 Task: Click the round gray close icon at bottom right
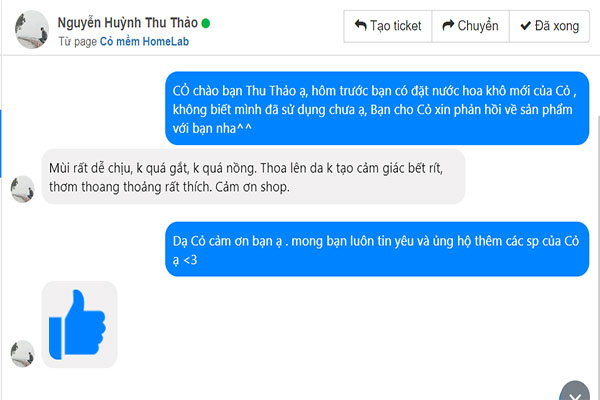click(x=575, y=391)
